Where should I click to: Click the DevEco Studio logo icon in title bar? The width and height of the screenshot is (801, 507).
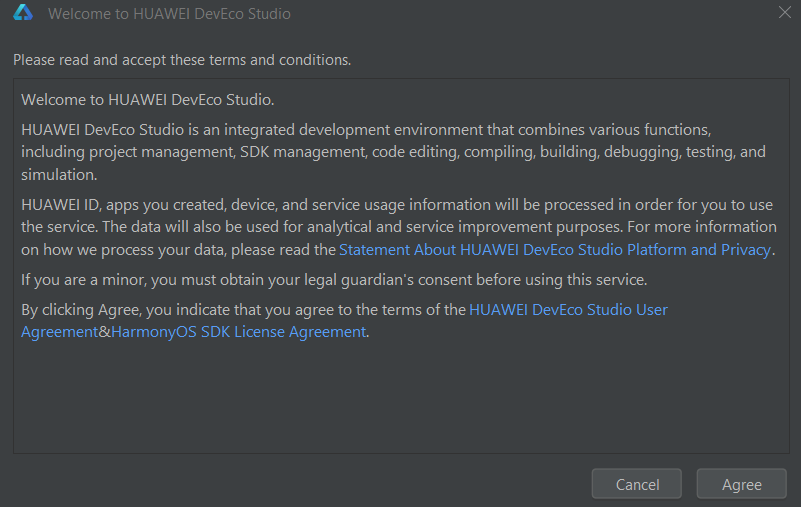(x=23, y=13)
